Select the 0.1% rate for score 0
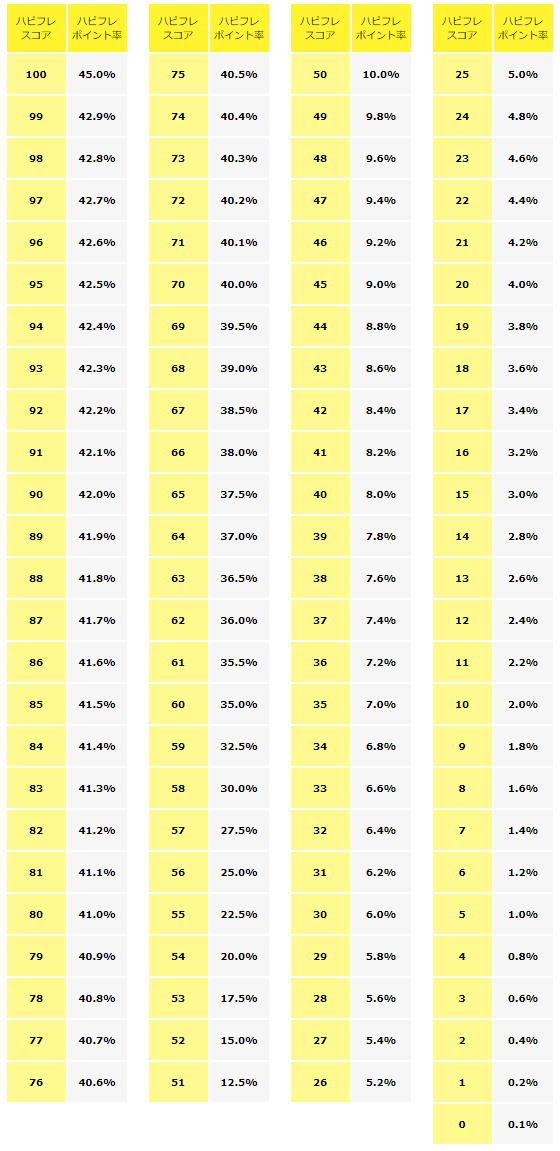The image size is (560, 1151). click(523, 1124)
